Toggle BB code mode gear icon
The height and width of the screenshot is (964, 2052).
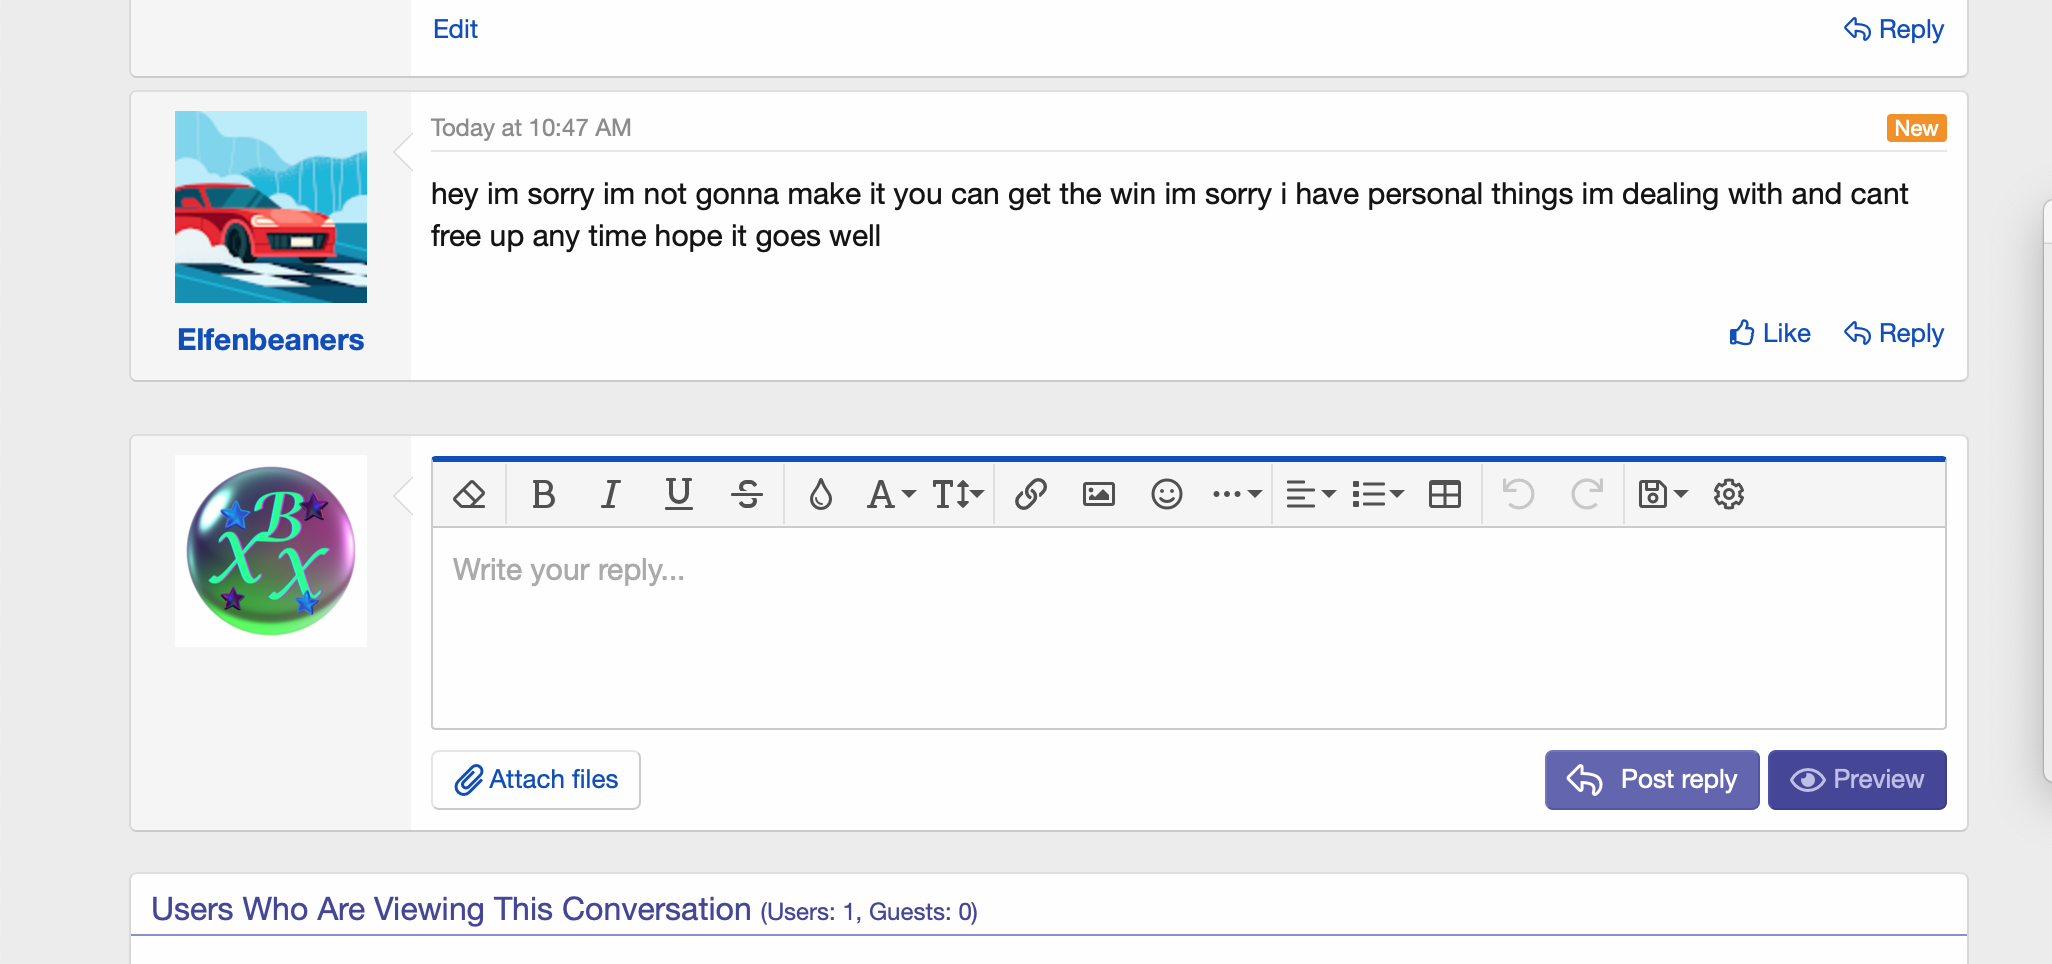[1728, 494]
